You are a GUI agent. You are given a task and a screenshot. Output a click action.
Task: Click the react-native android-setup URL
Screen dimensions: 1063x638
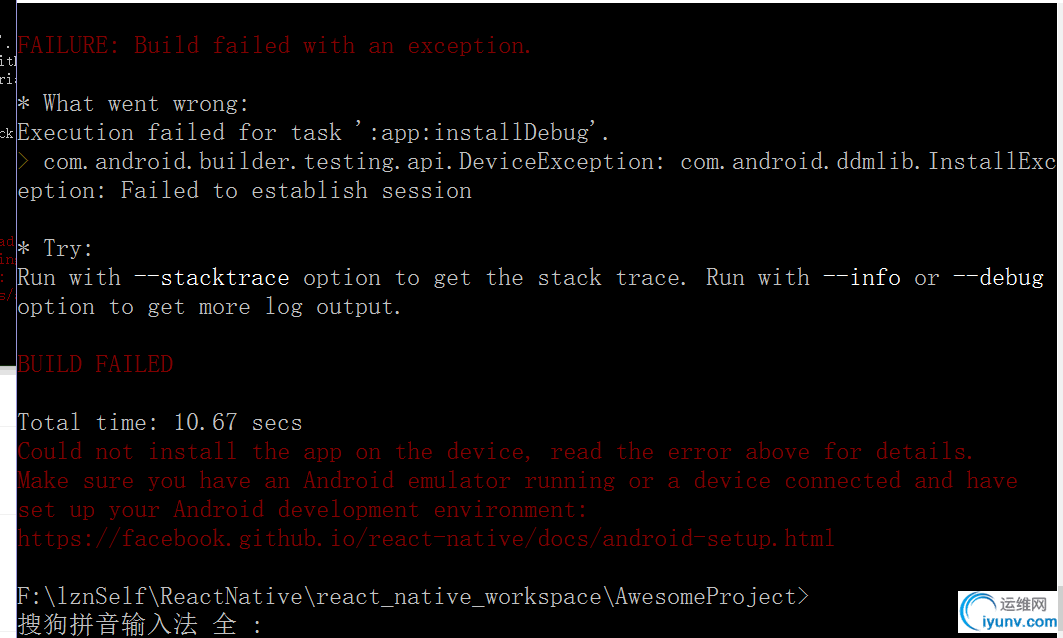[425, 539]
